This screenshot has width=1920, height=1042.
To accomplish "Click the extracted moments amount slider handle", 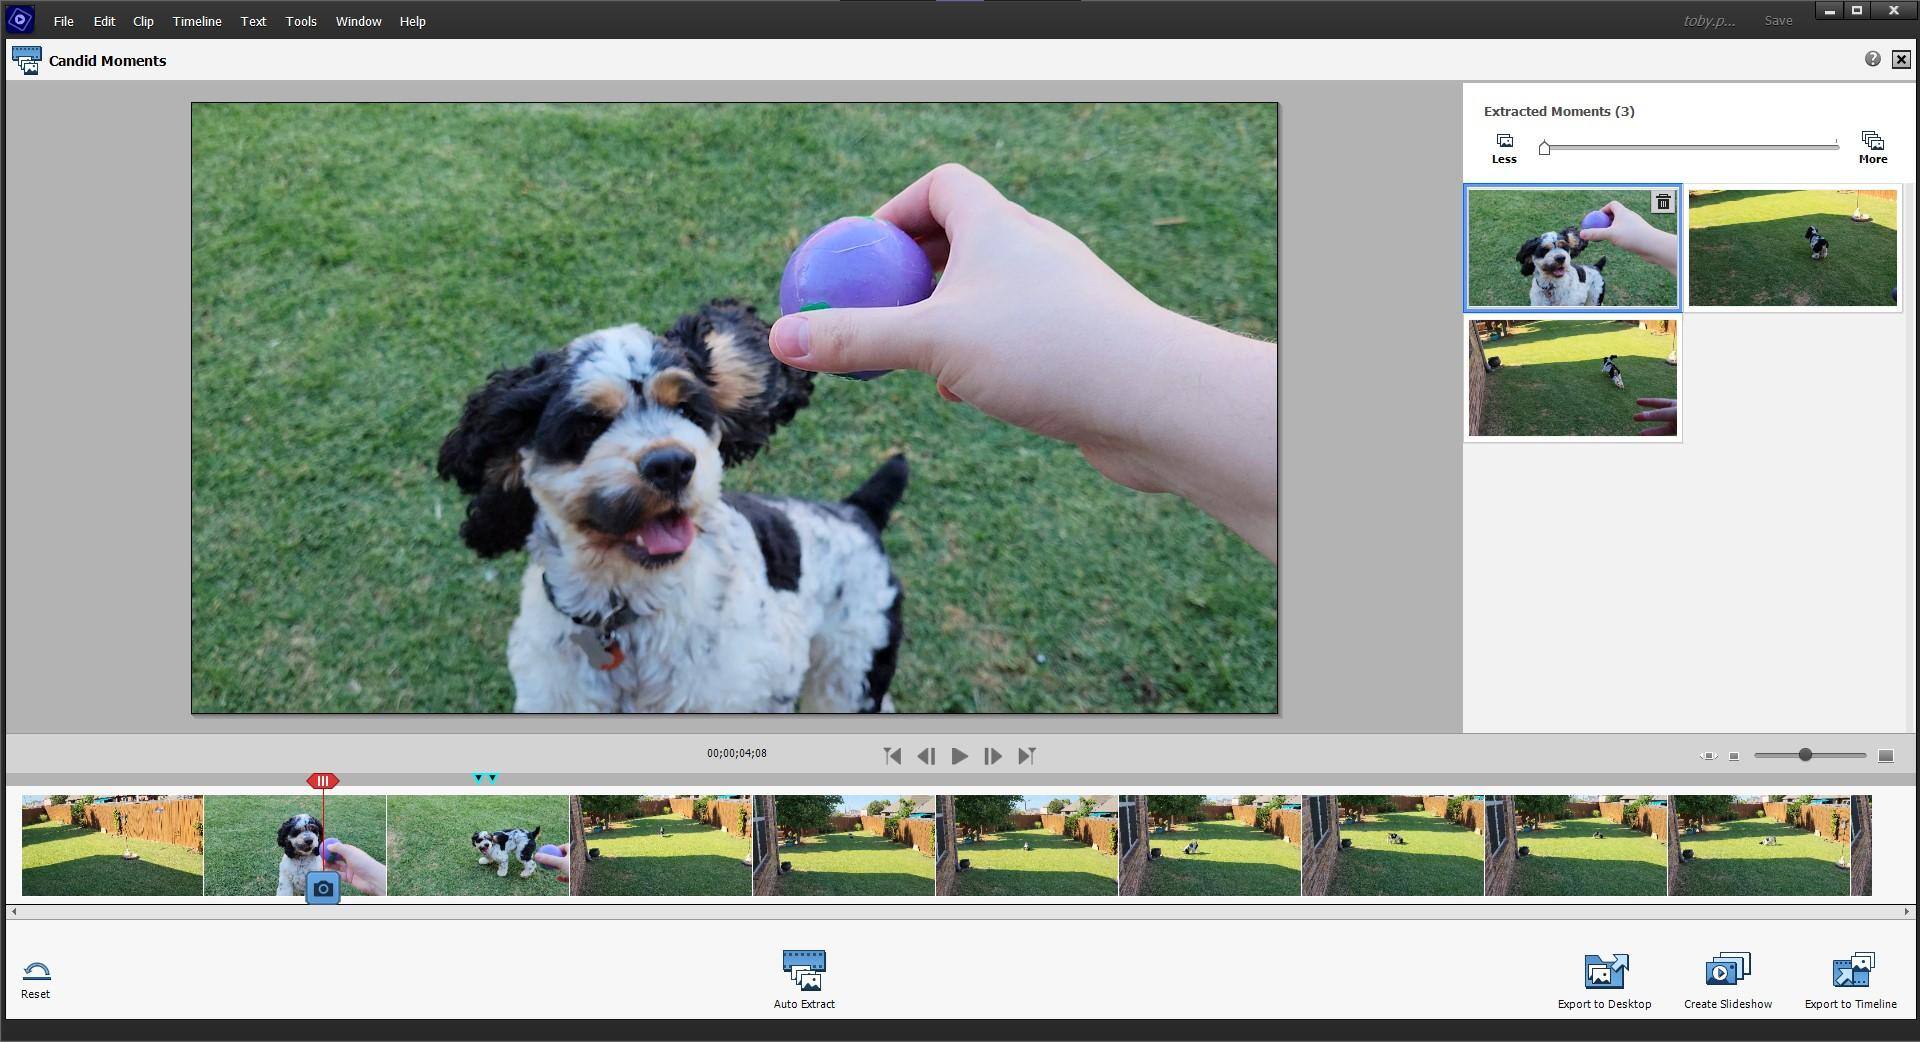I will (1545, 148).
